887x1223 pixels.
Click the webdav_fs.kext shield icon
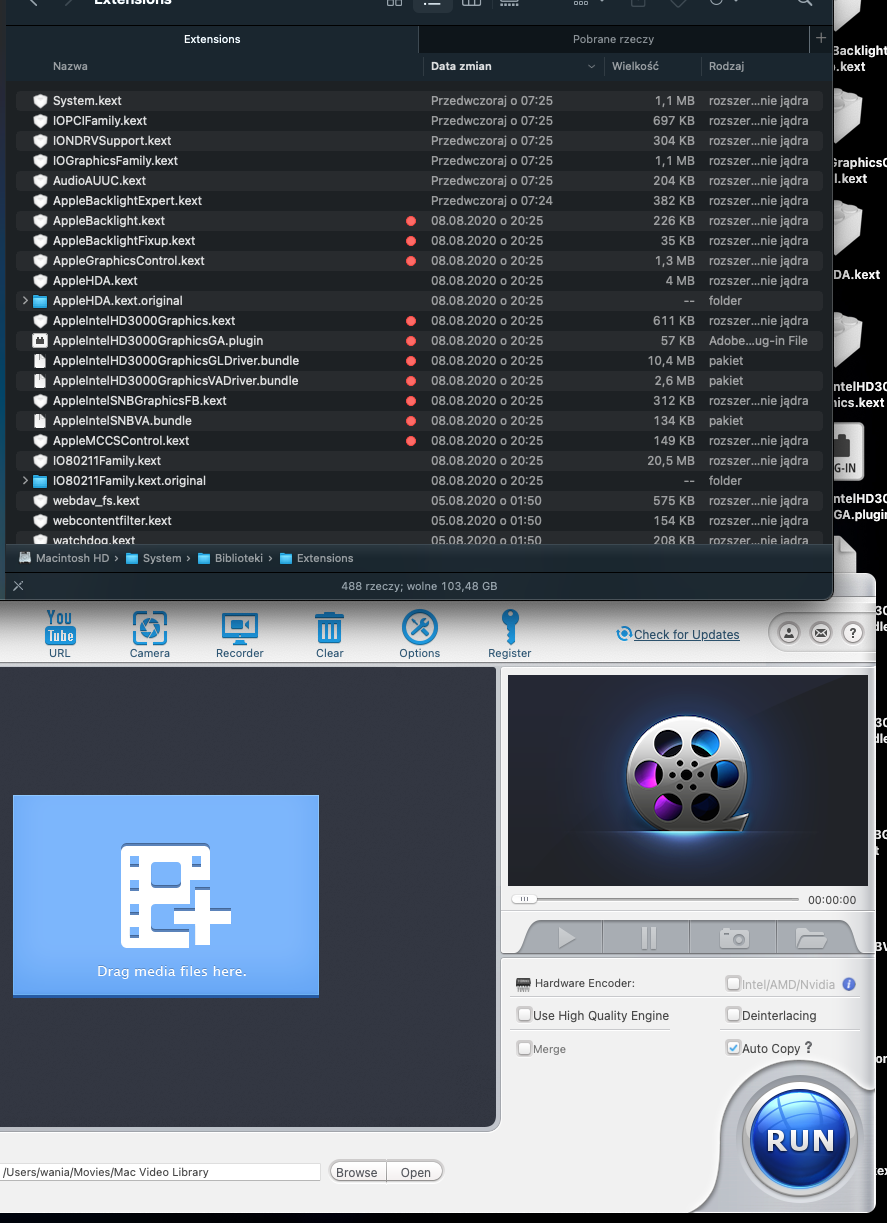pos(40,501)
